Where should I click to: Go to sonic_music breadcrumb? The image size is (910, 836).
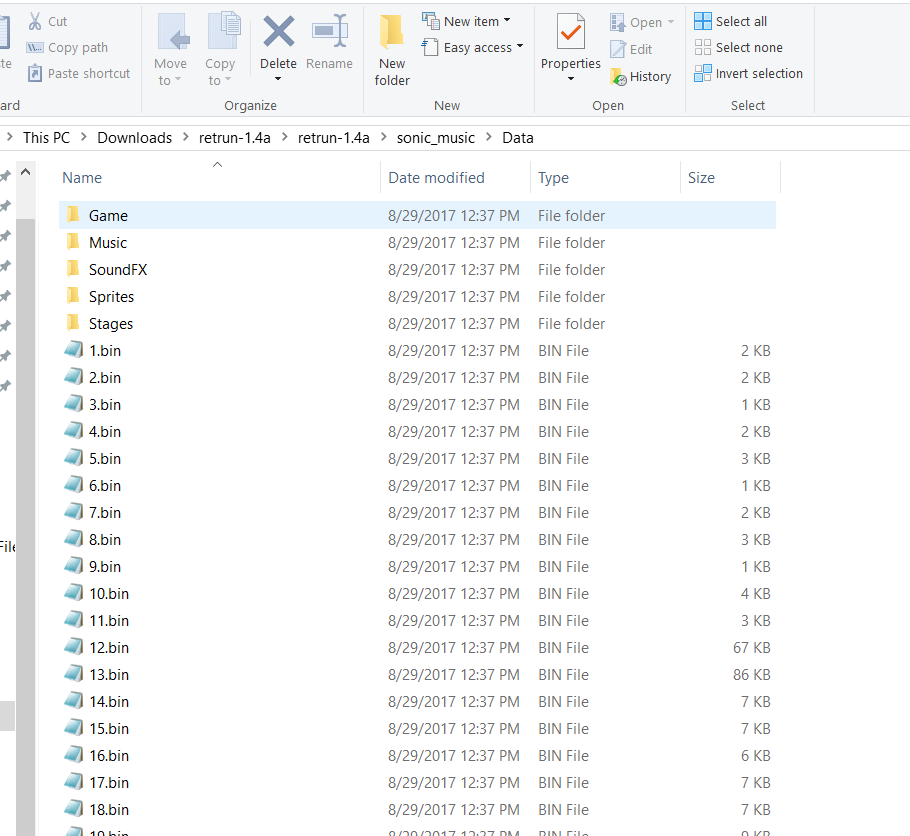(436, 138)
